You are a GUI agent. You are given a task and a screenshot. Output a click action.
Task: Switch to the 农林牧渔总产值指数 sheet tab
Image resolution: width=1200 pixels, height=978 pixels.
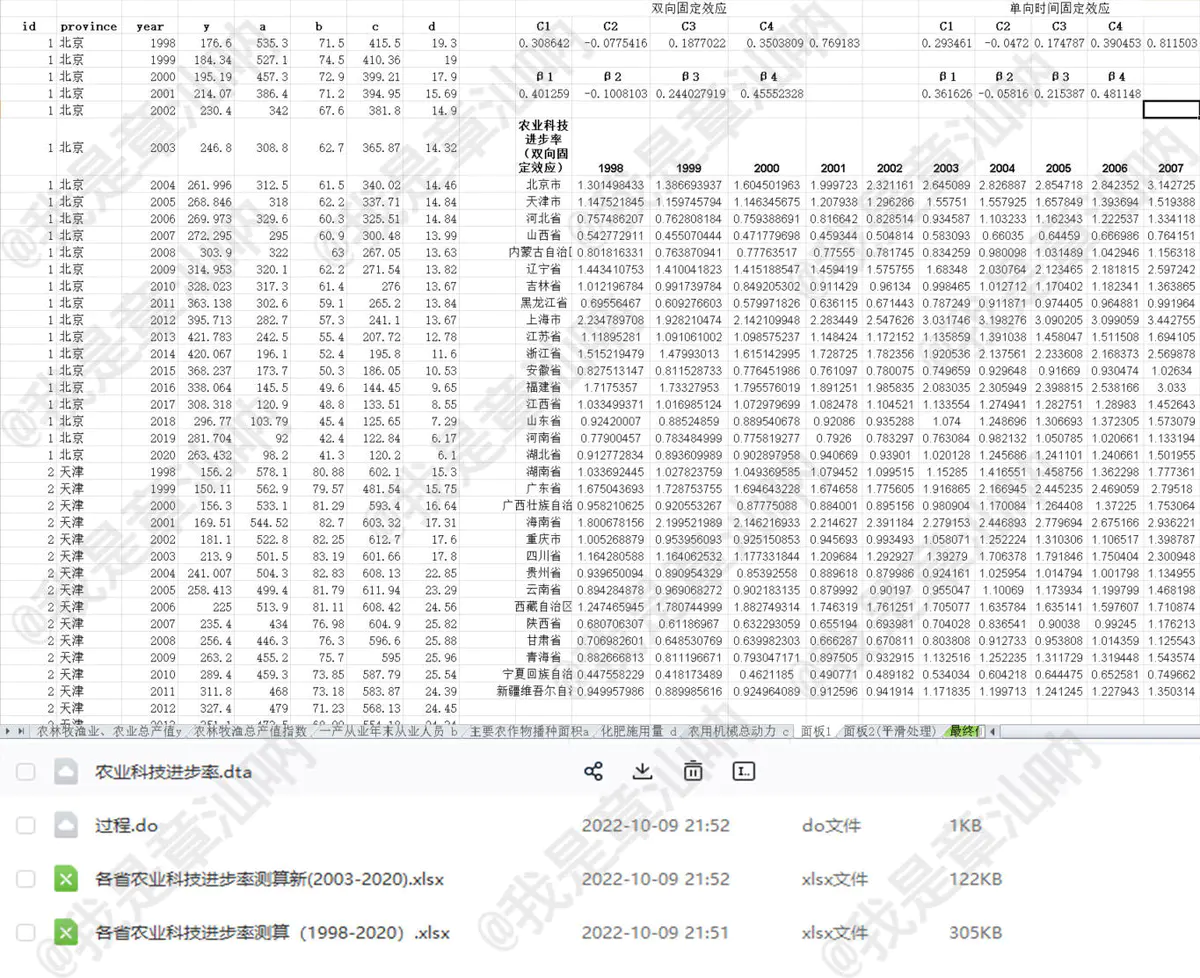pos(251,732)
